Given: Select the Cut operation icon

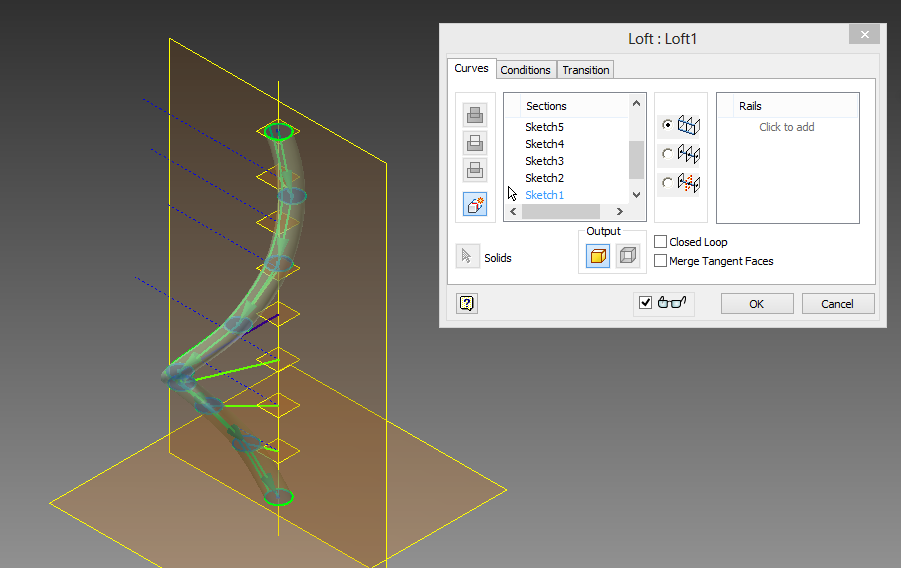Looking at the screenshot, I should [x=475, y=143].
